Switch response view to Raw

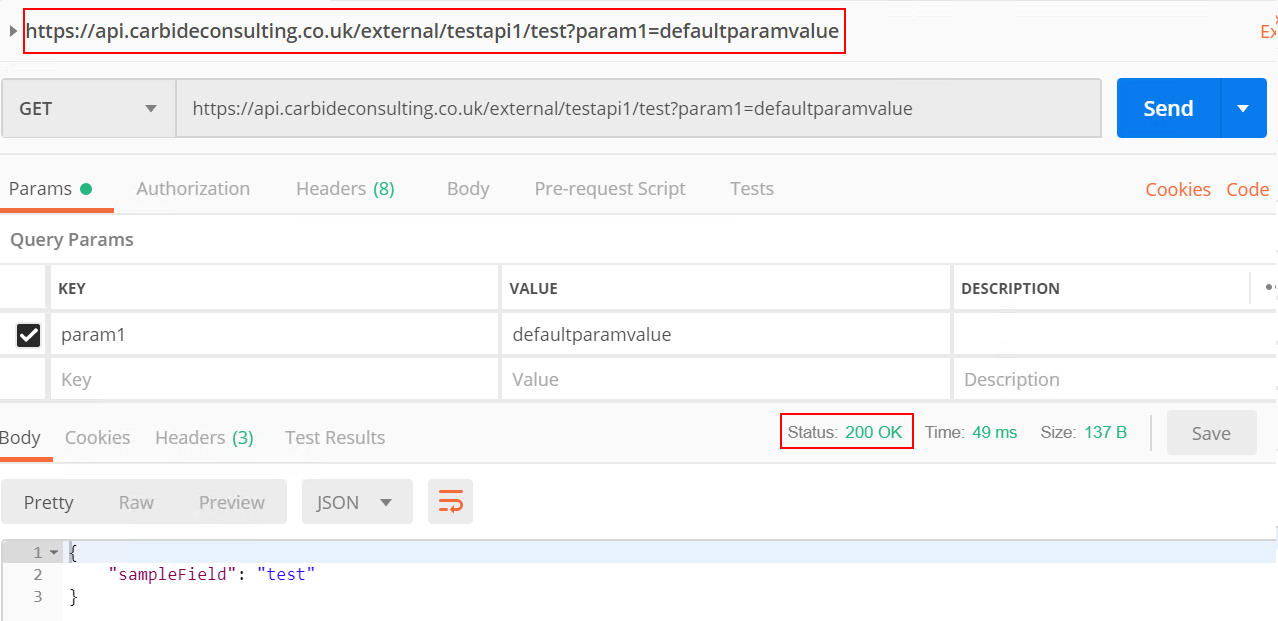pos(136,501)
